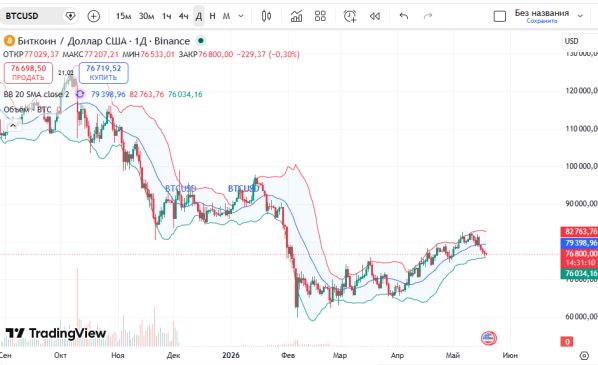Click the blue 79 398,96 basis price label
Screen dimensions: 598x365
click(580, 243)
